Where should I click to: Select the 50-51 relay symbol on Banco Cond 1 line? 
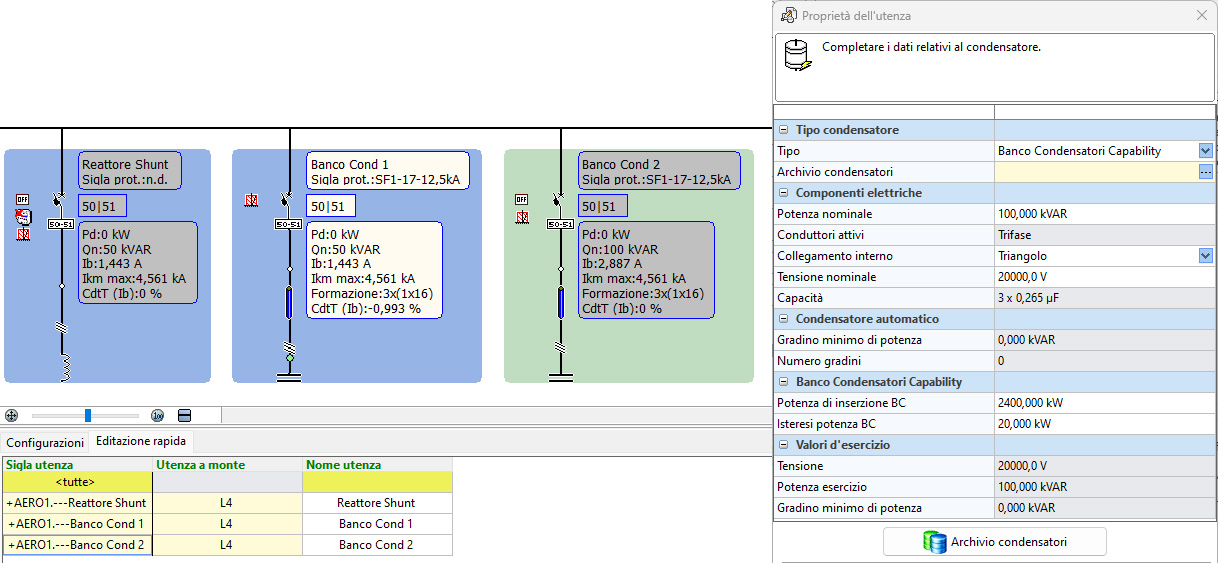[288, 224]
